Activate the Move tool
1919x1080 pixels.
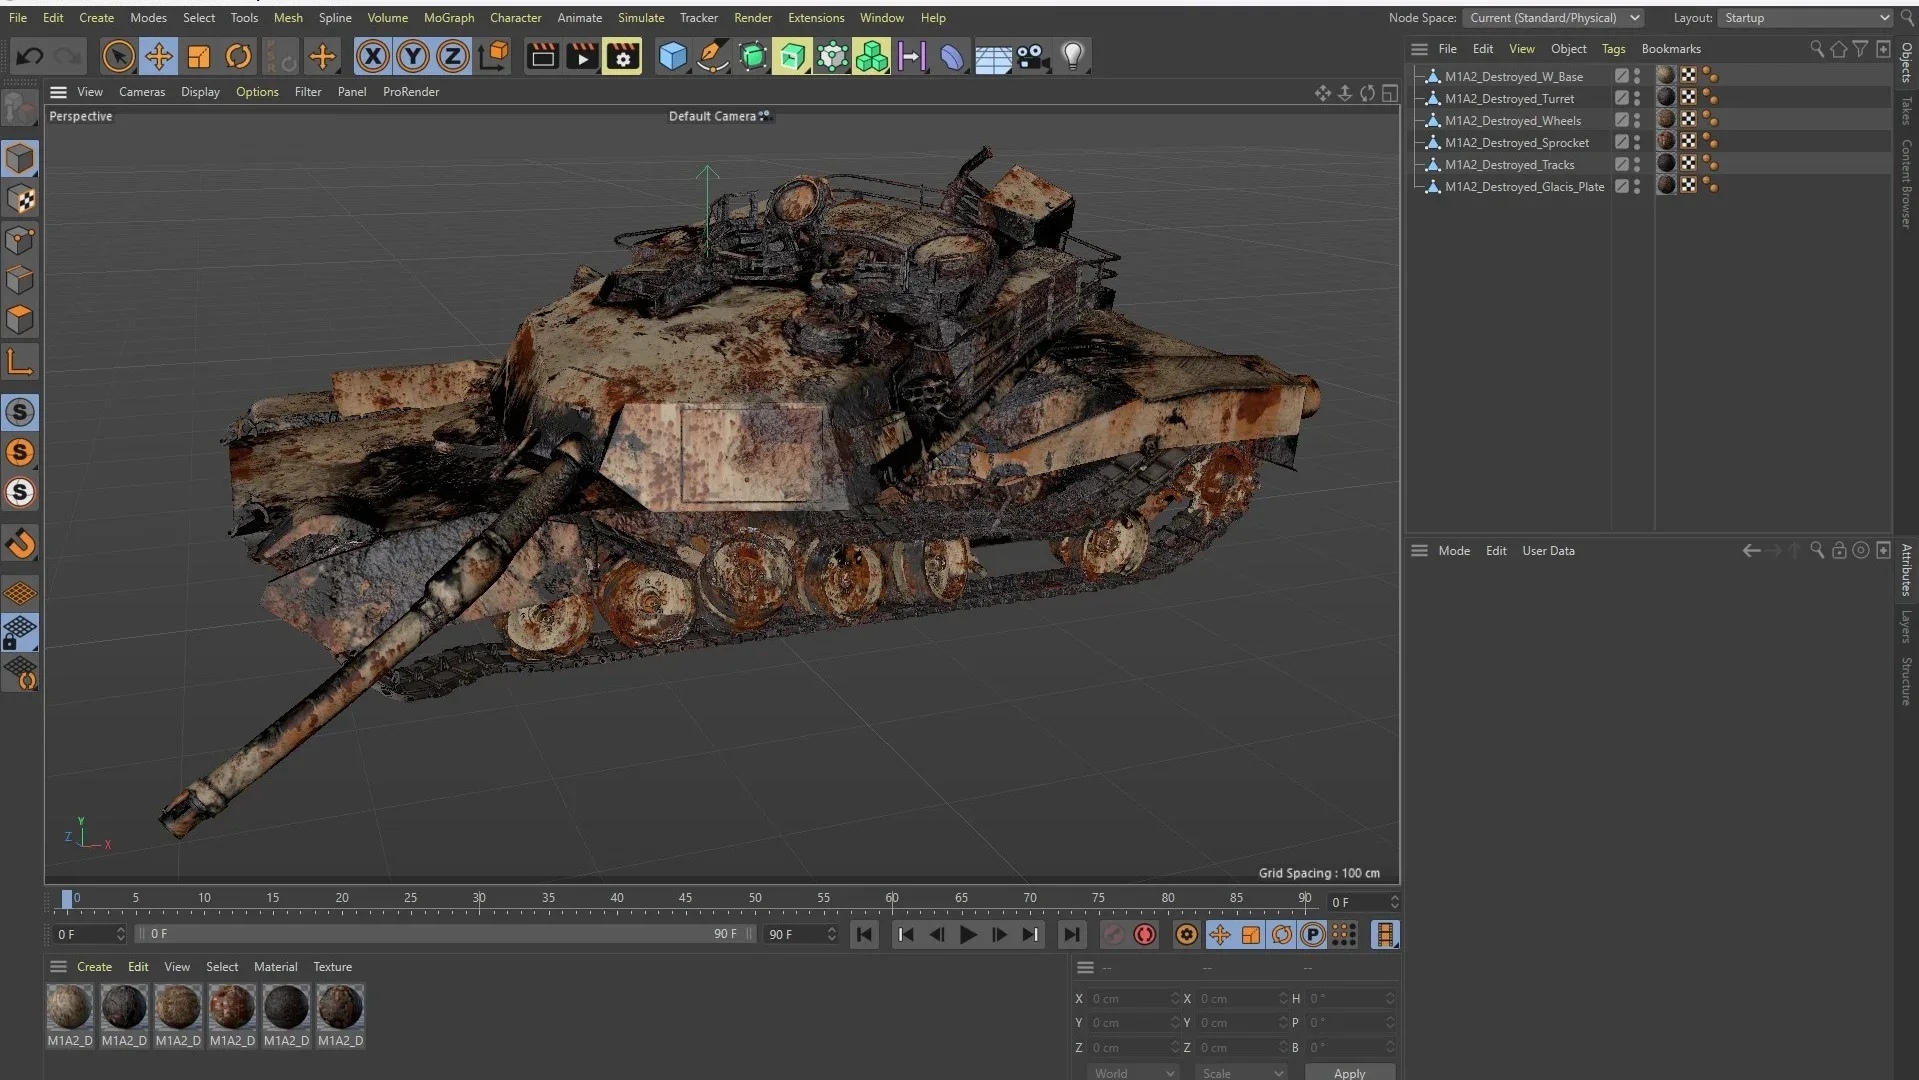pyautogui.click(x=158, y=56)
